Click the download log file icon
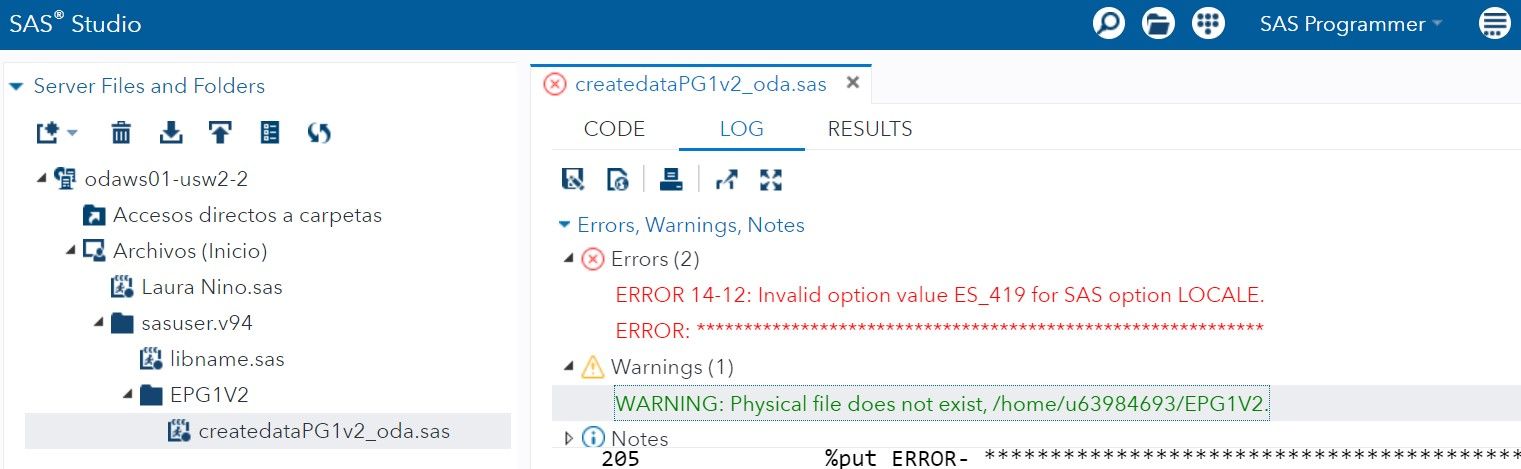The image size is (1521, 469). click(618, 180)
